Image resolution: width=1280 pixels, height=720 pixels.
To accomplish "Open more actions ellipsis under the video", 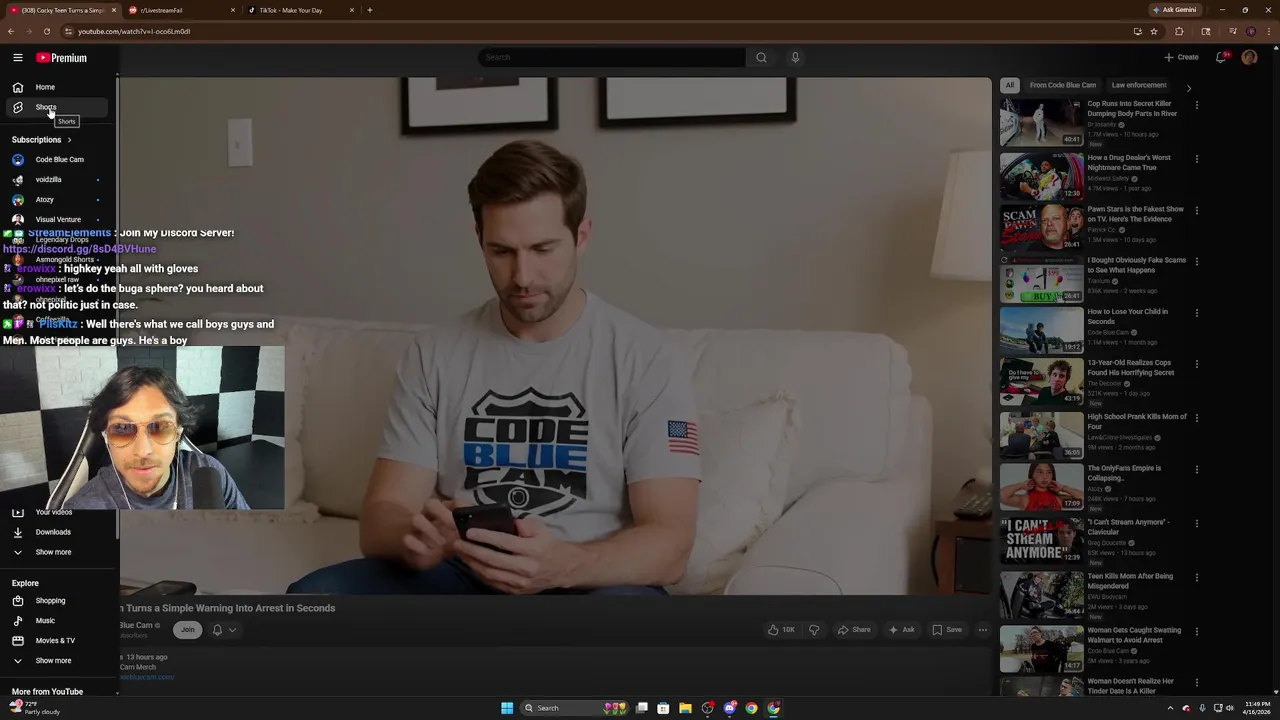I will pyautogui.click(x=983, y=630).
